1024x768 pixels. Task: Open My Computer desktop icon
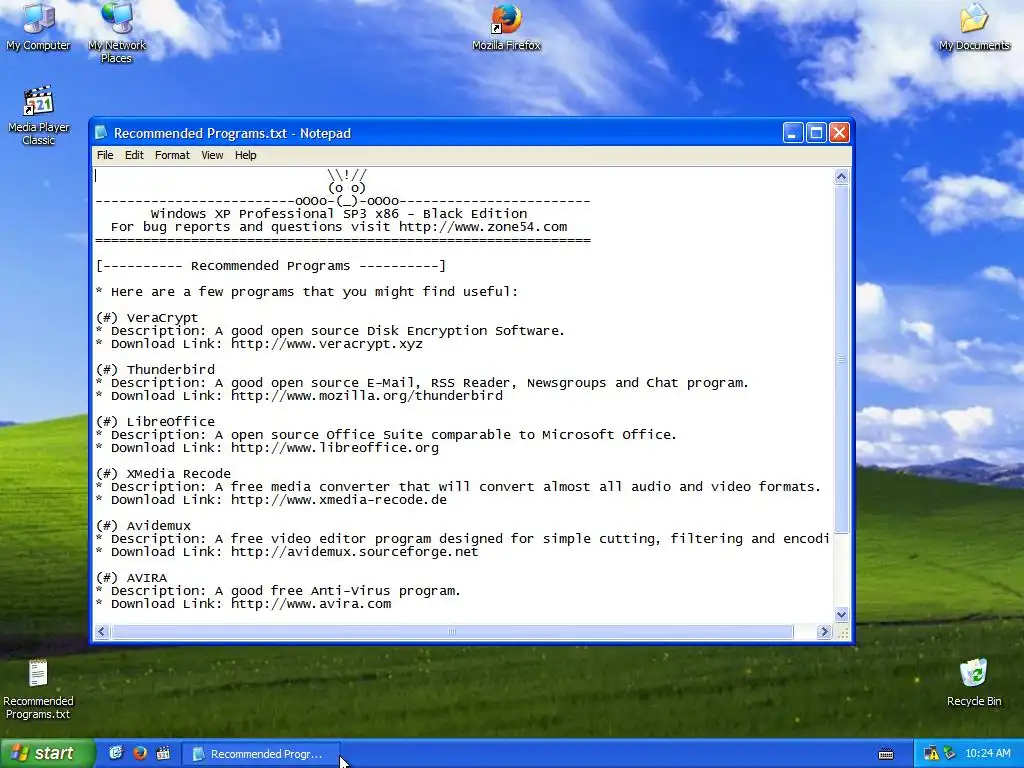(38, 26)
